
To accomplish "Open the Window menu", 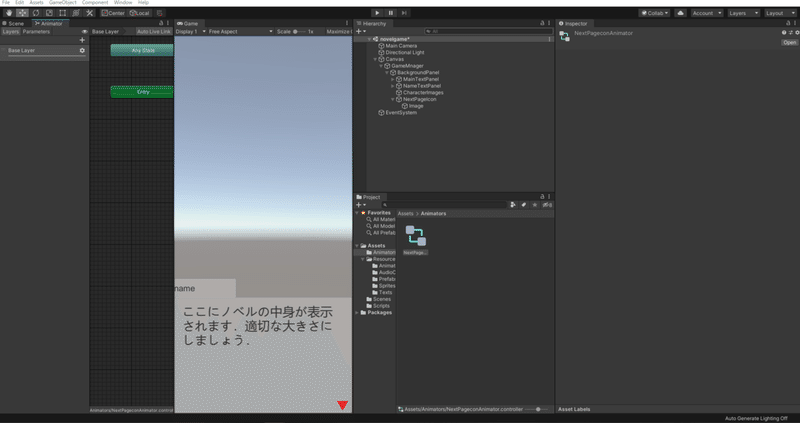I will [123, 3].
